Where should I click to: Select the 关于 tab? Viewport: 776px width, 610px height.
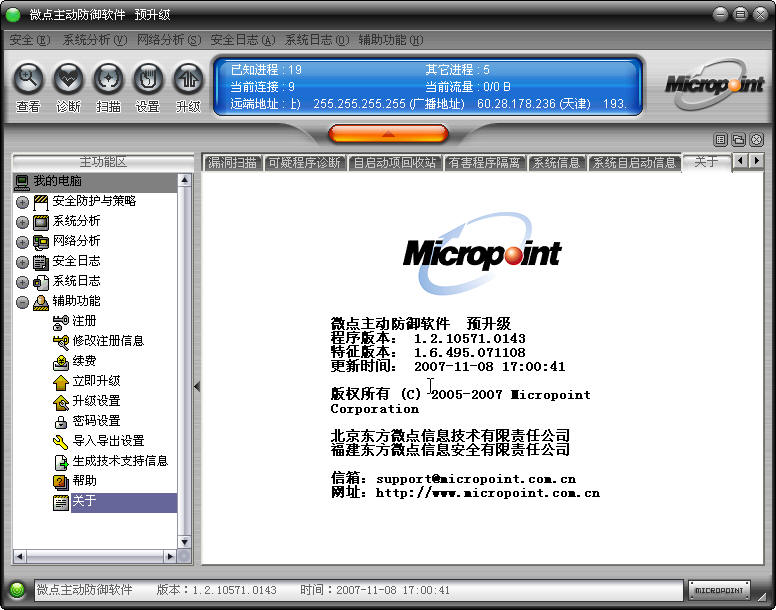point(706,162)
